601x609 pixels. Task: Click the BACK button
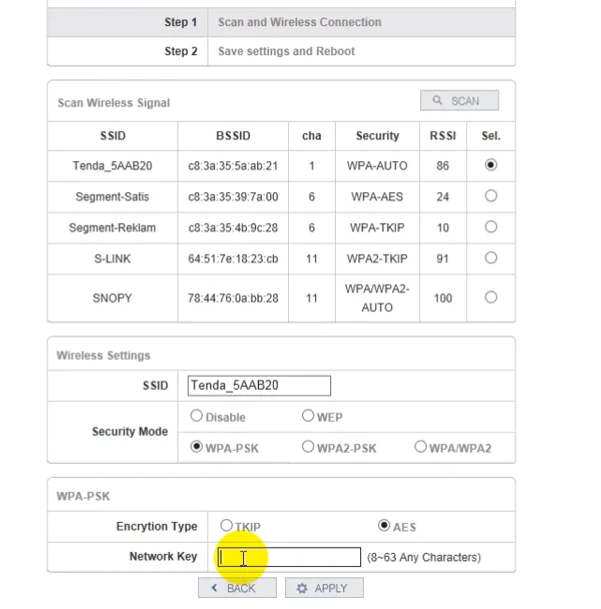237,588
